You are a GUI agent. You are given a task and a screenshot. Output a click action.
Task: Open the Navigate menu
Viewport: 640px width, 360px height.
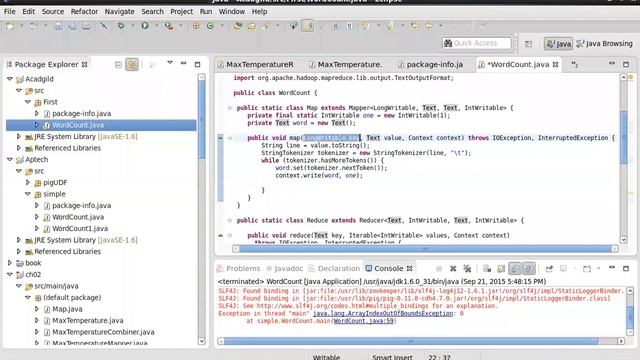coord(119,11)
